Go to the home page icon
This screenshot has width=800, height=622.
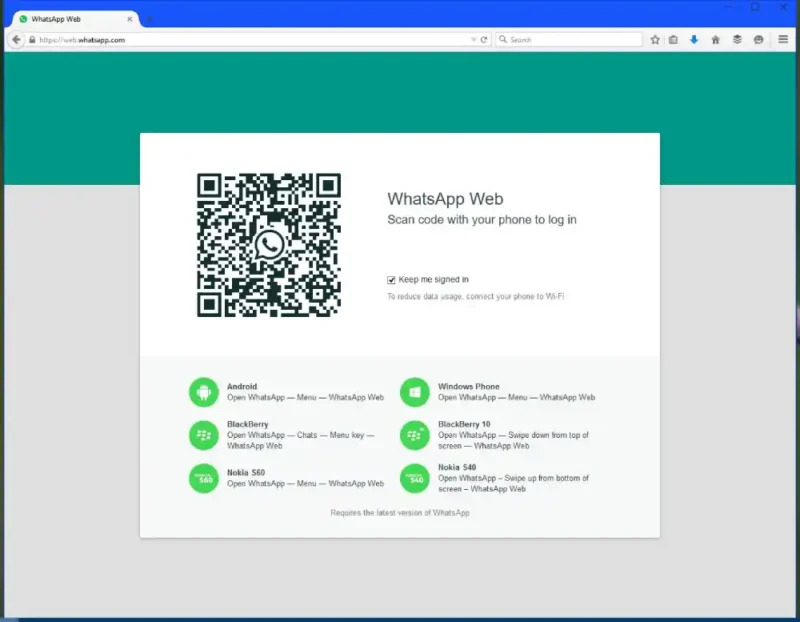pos(715,39)
